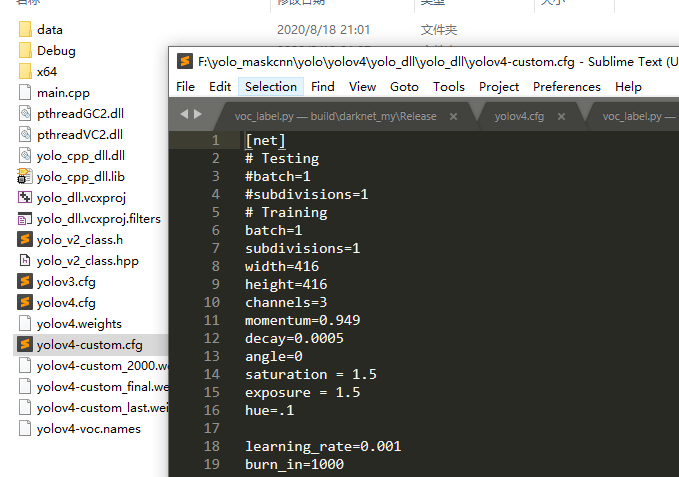Click the yolo_v2_class.hpp file icon
This screenshot has height=477, width=679.
tap(25, 261)
